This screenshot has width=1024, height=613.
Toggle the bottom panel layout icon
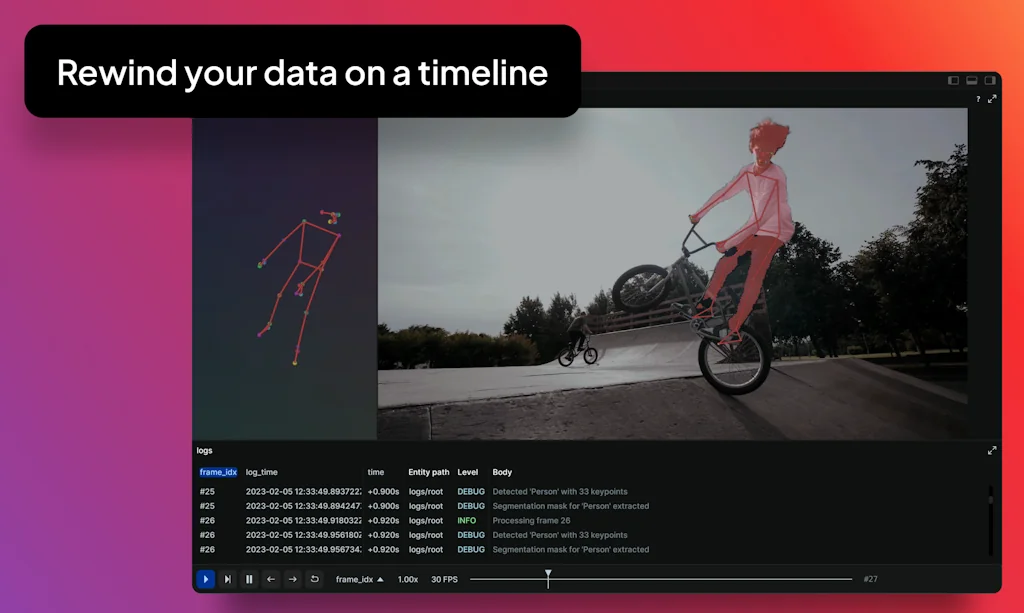[971, 80]
